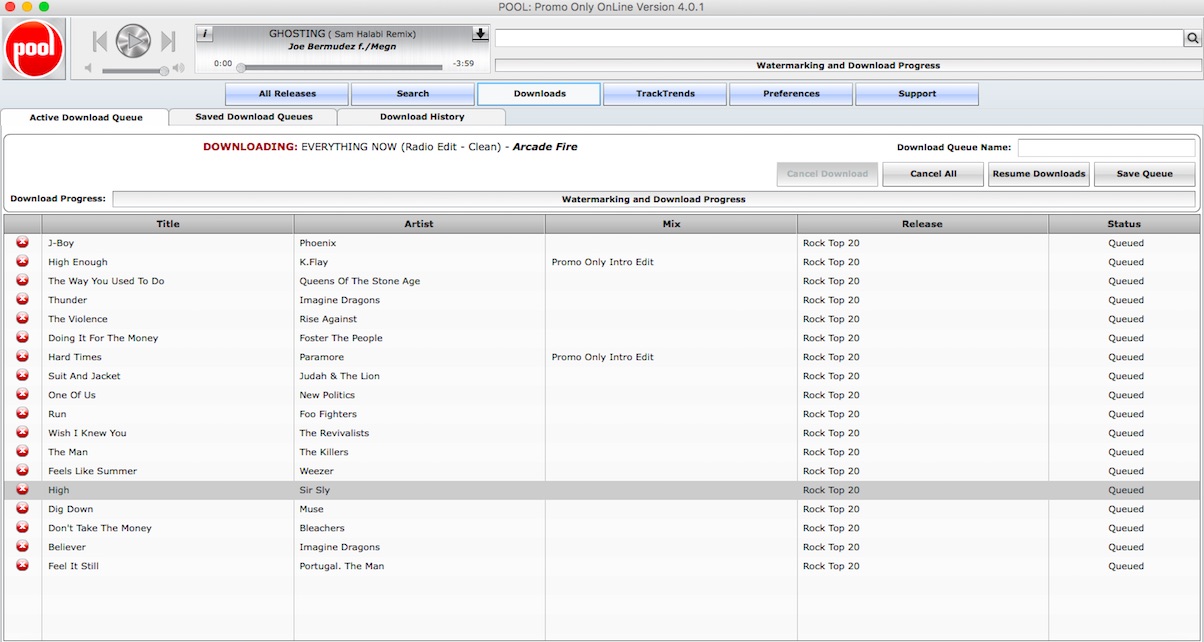Screen dimensions: 1204x642
Task: Remove Hard Times from the queue
Action: click(22, 357)
